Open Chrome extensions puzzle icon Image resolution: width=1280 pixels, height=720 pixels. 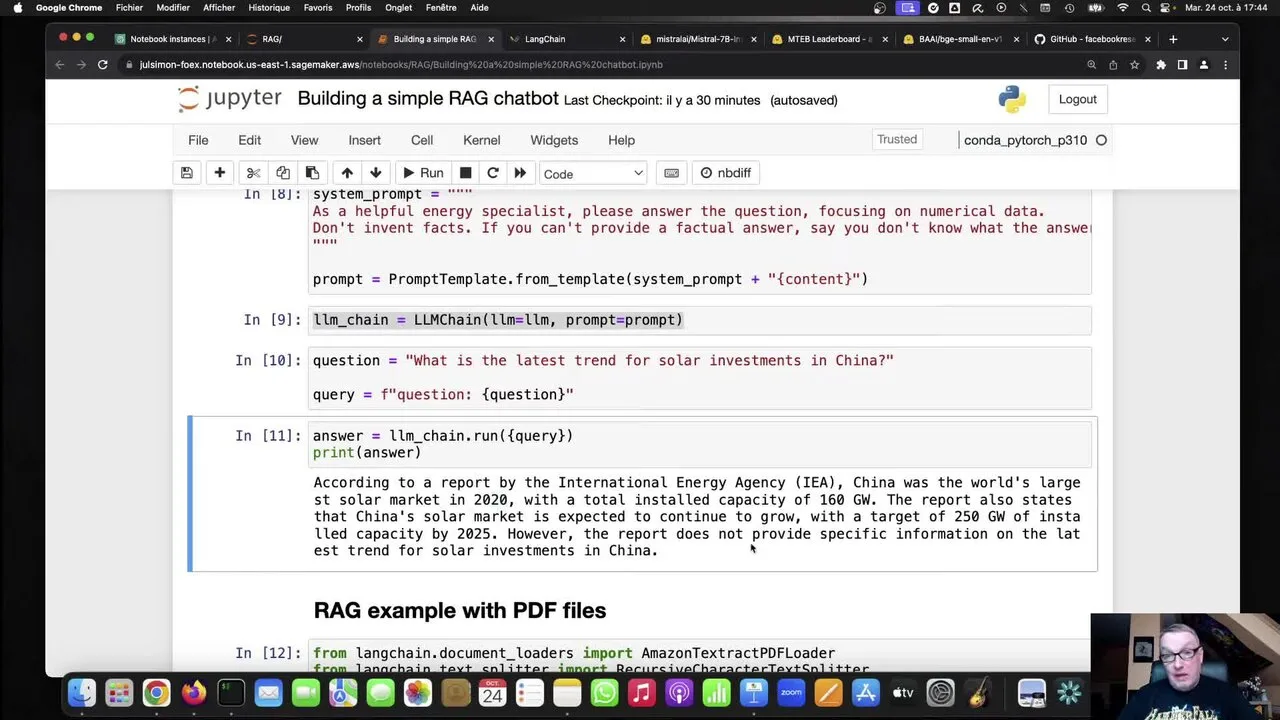[x=1161, y=65]
